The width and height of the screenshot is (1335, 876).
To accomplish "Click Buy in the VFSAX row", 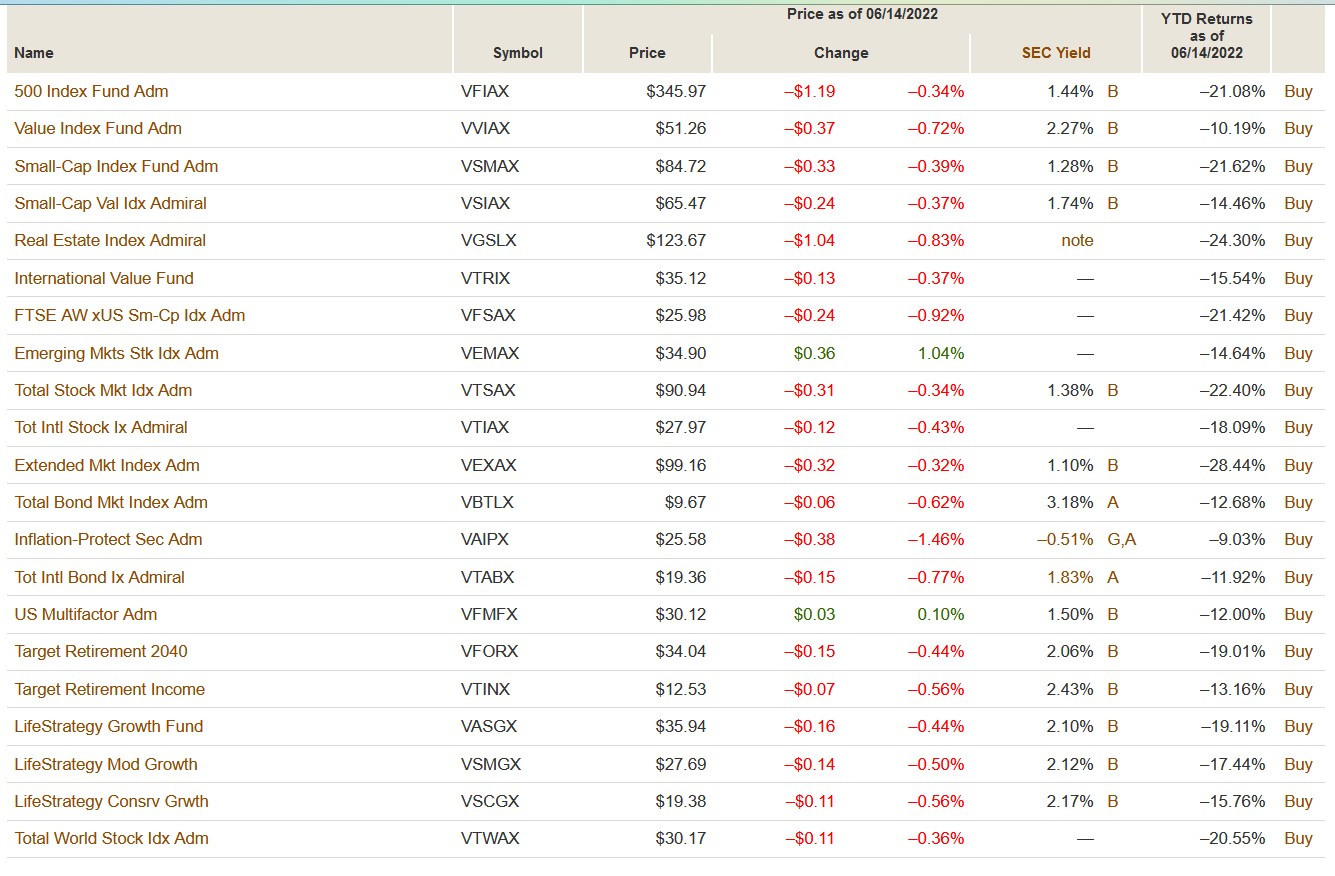I will click(x=1298, y=315).
